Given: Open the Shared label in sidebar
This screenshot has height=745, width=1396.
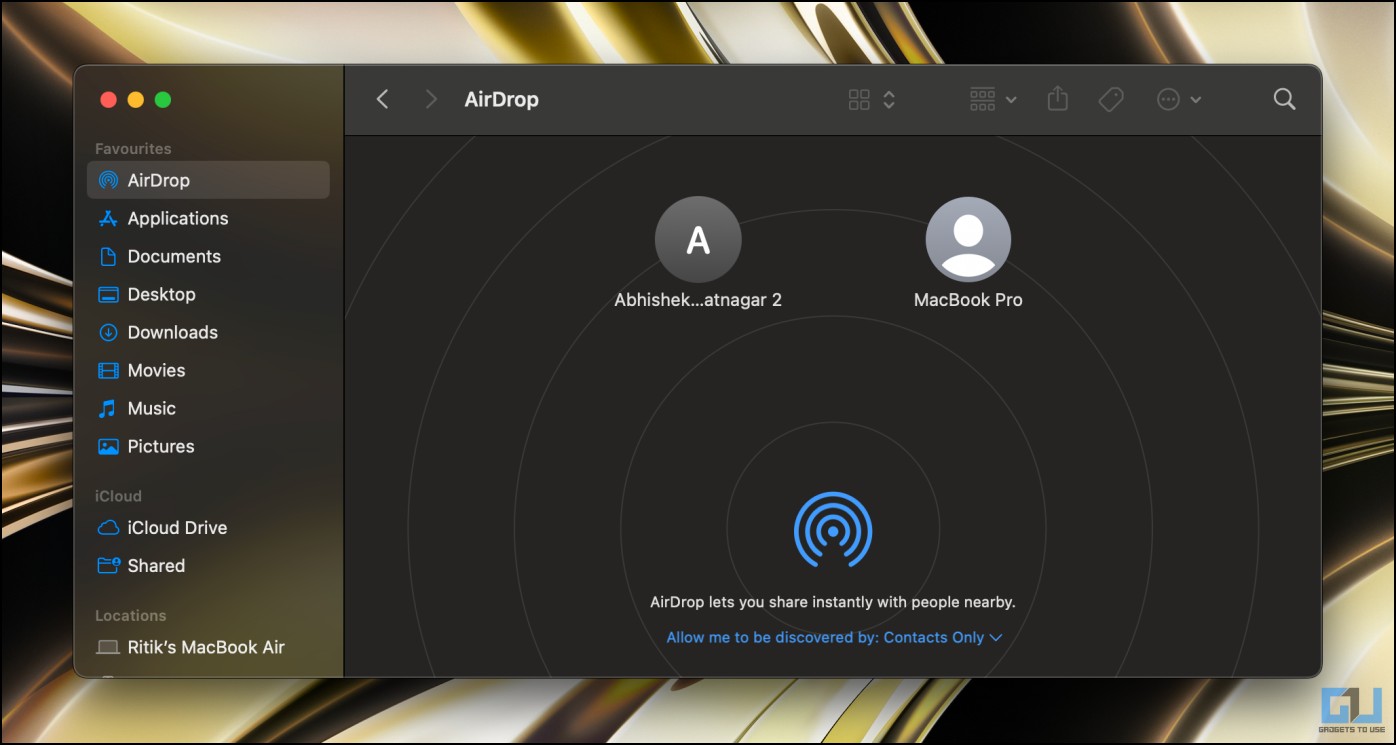Looking at the screenshot, I should [x=156, y=566].
